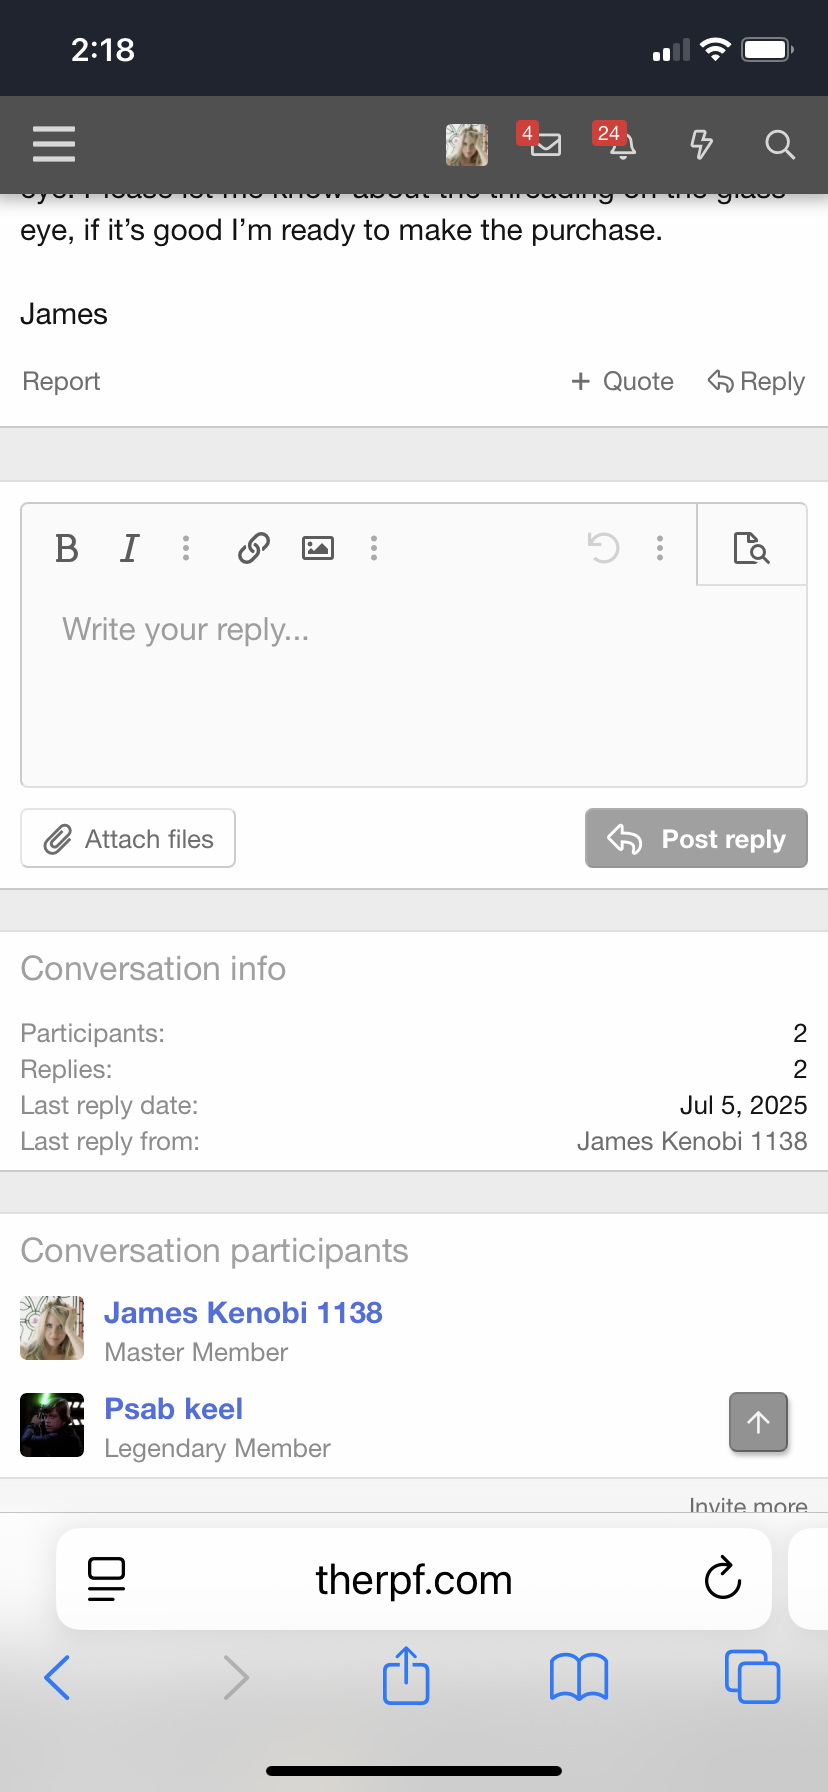828x1792 pixels.
Task: Insert an image into the reply
Action: click(x=318, y=548)
